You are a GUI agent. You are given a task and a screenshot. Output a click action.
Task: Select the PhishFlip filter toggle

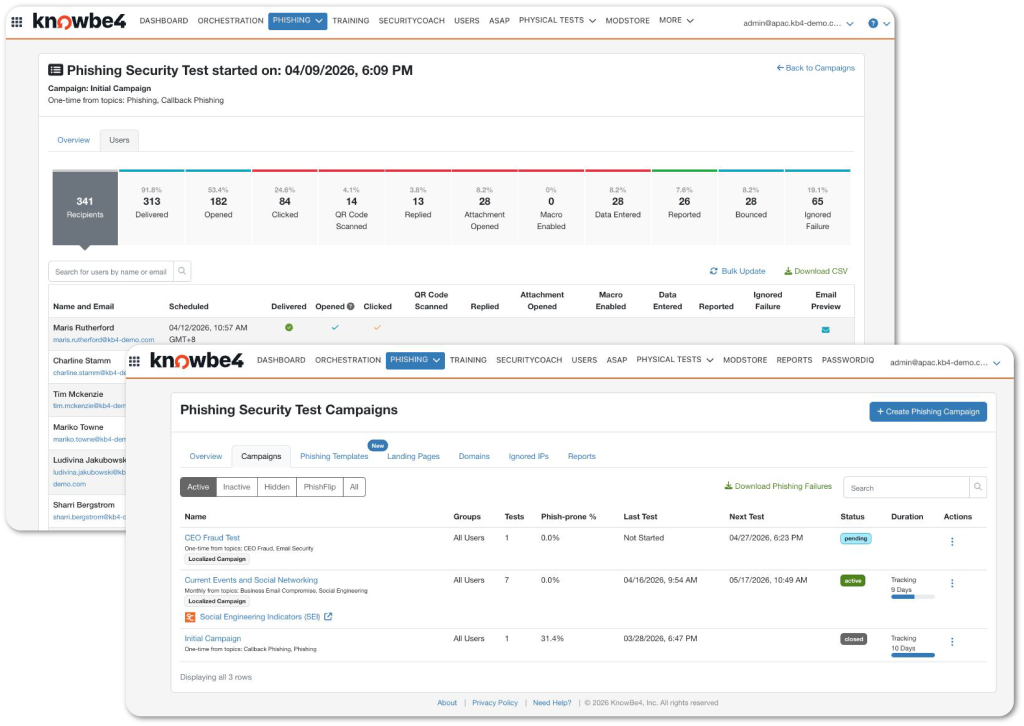319,487
